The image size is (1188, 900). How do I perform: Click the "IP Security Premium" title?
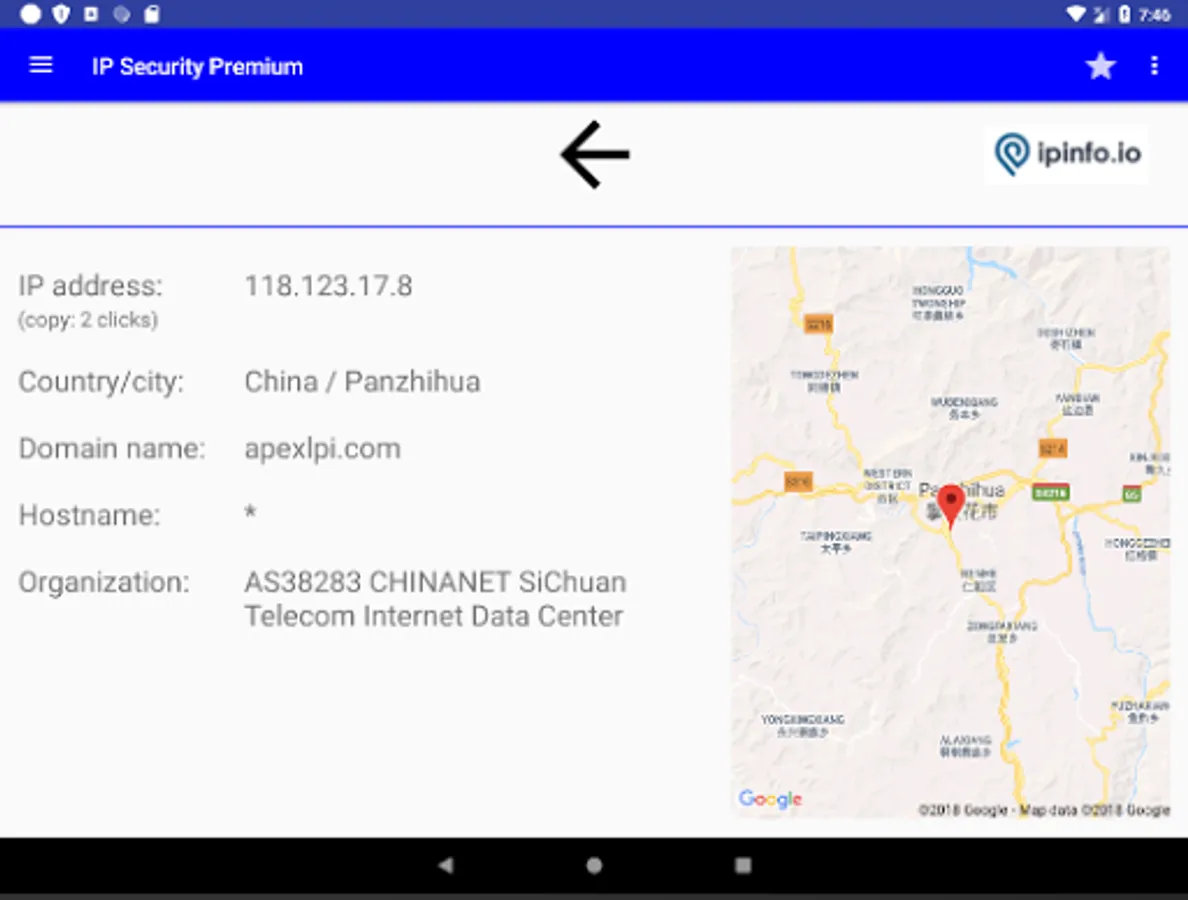(x=197, y=67)
